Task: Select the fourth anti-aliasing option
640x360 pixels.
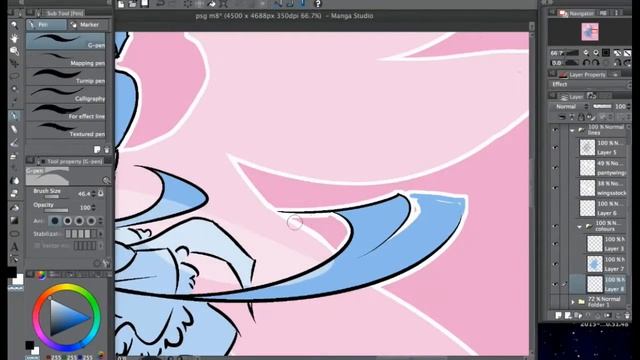Action: pyautogui.click(x=91, y=221)
